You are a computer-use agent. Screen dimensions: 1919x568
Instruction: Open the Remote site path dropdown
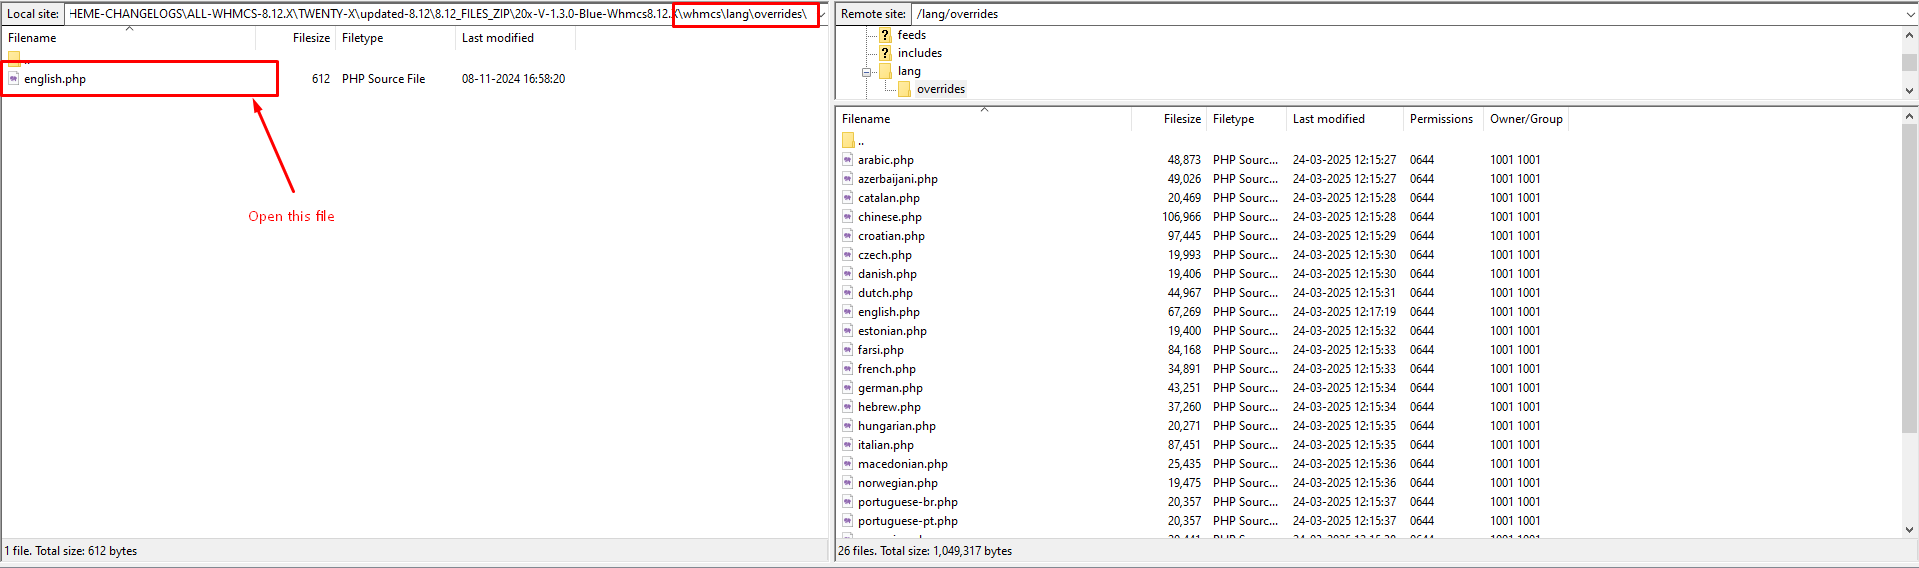tap(1910, 14)
